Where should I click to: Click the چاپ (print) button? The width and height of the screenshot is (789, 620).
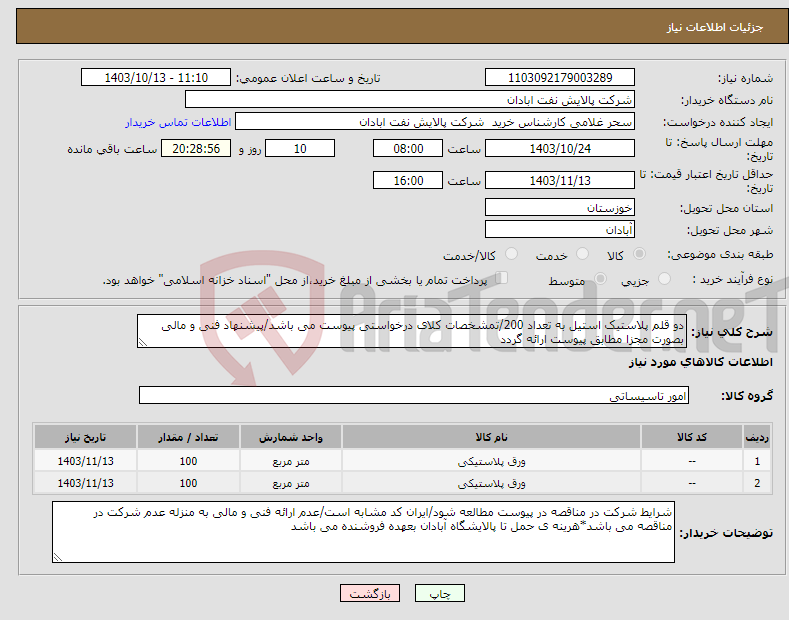click(x=440, y=593)
